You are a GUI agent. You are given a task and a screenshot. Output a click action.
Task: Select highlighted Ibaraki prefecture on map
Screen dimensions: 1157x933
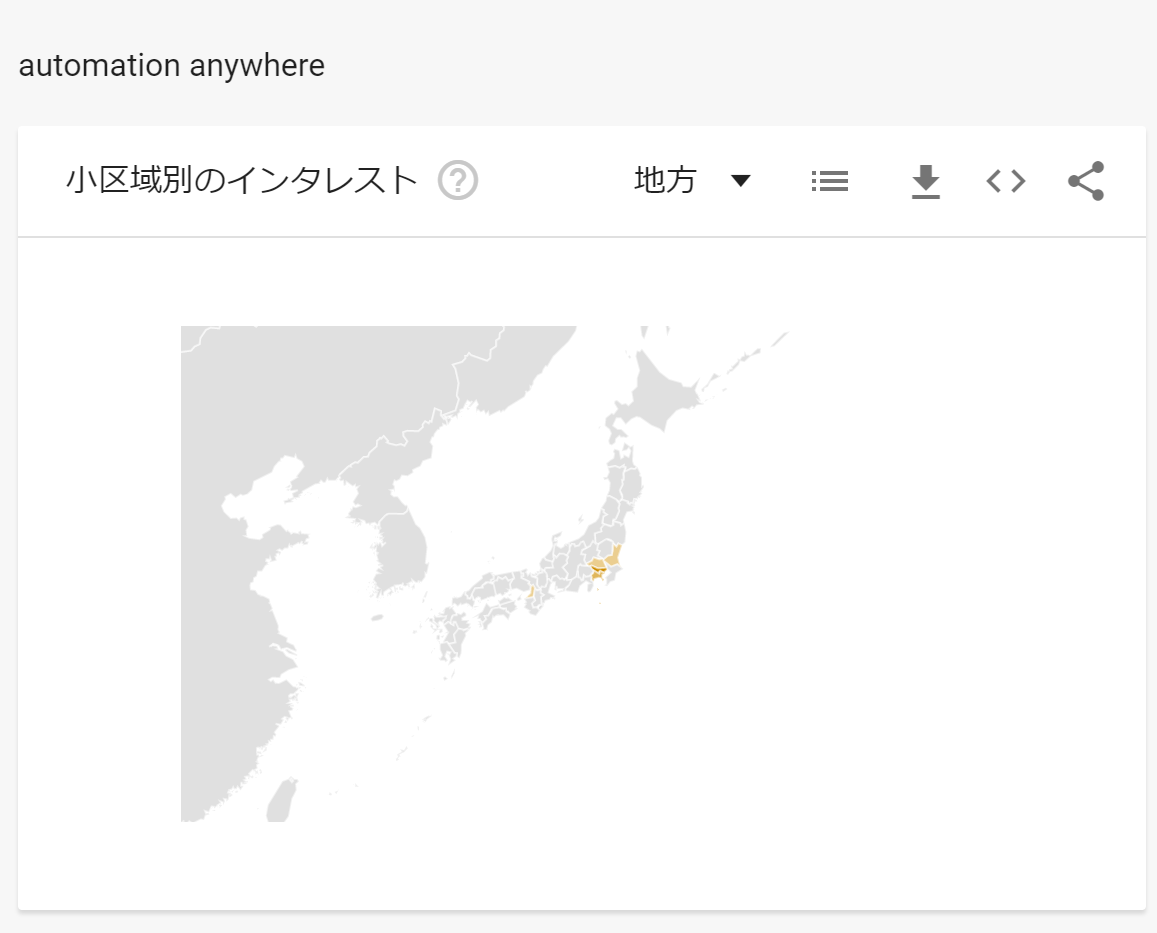pyautogui.click(x=615, y=555)
